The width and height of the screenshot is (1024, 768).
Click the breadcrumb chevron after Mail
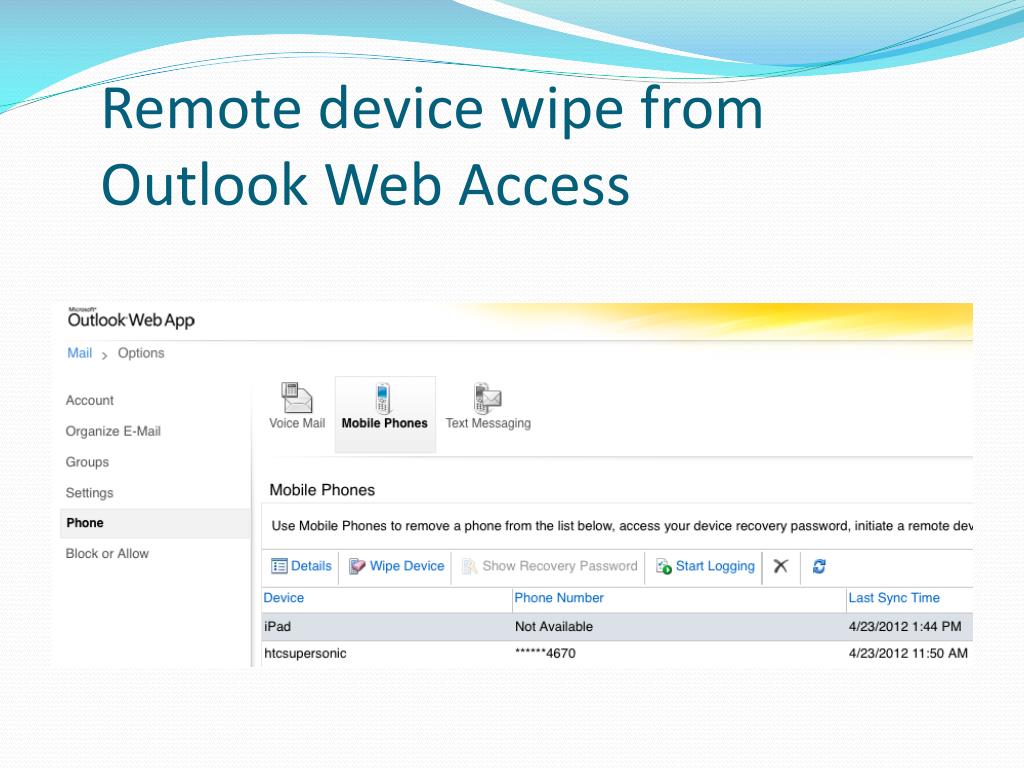click(104, 355)
